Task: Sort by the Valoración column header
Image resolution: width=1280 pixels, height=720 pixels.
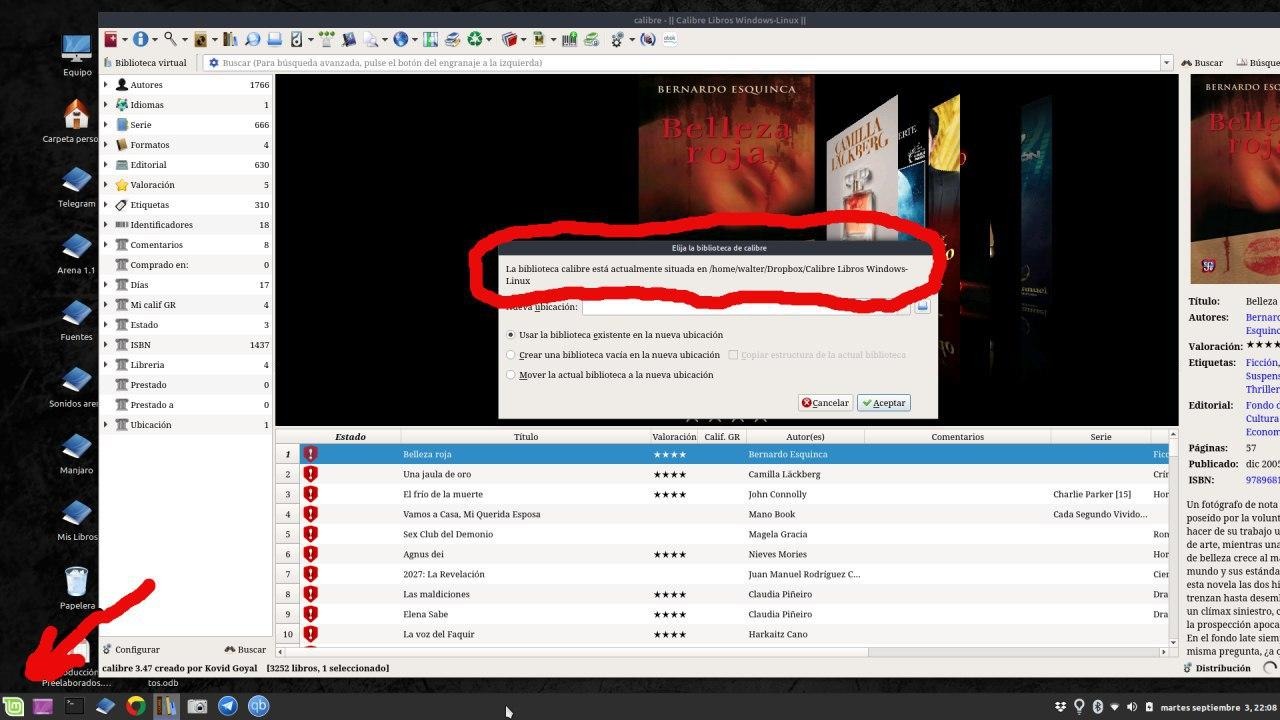Action: (674, 437)
